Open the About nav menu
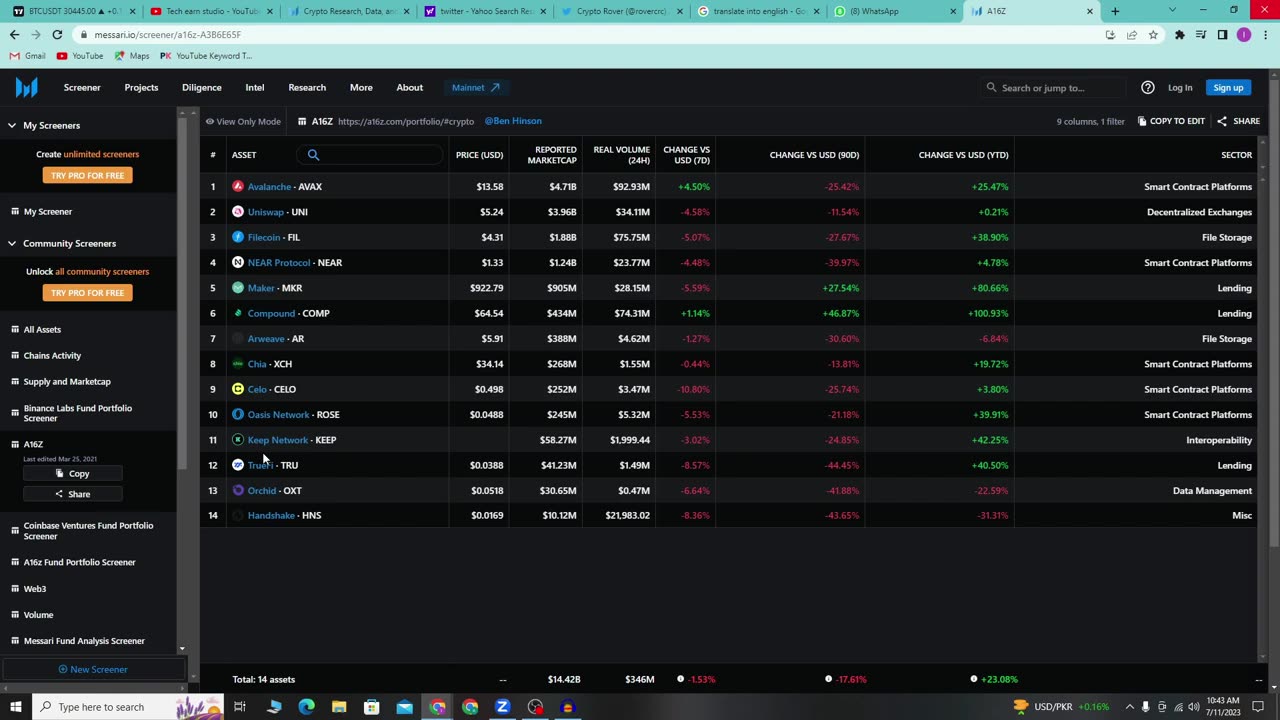Screen dimensions: 1280x720 tap(410, 87)
